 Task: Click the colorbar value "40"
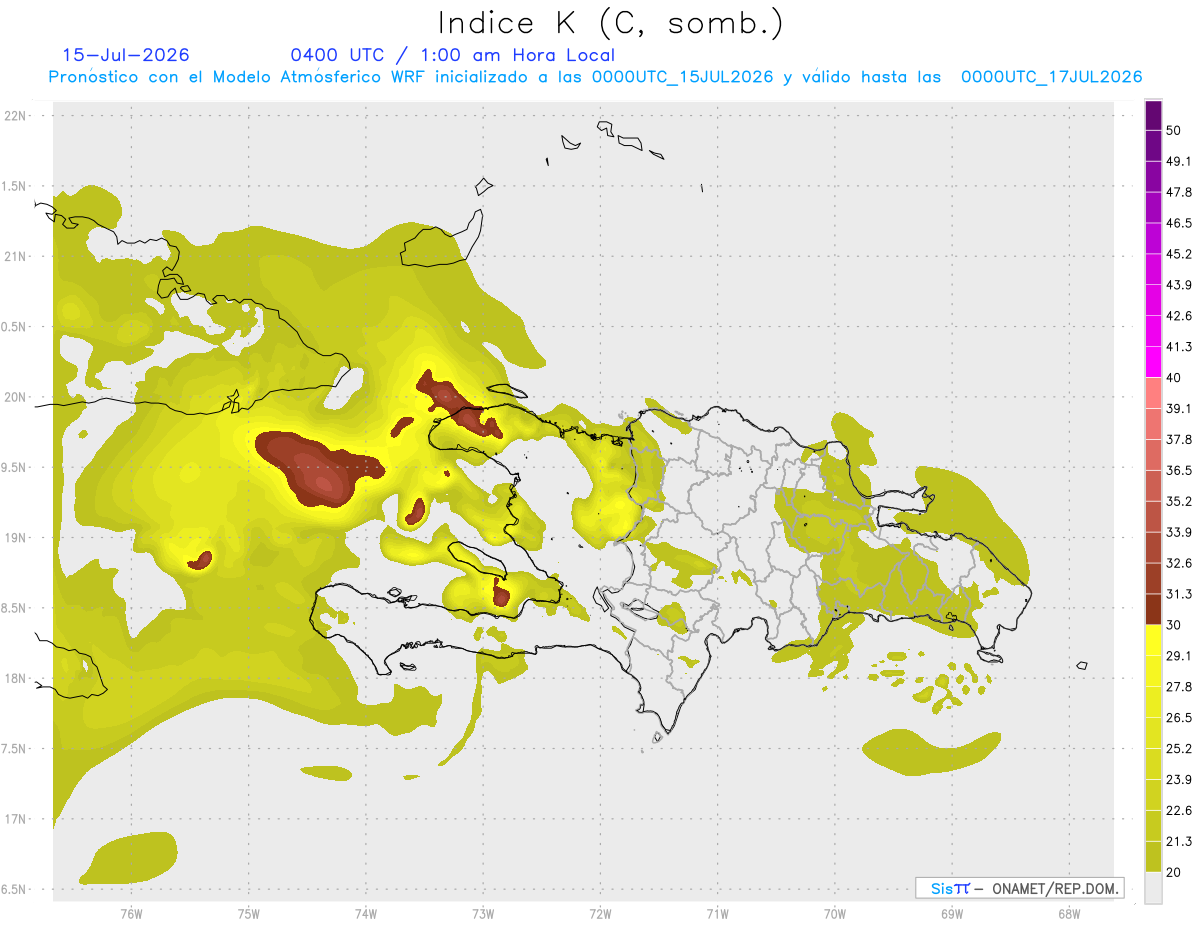tap(1174, 378)
